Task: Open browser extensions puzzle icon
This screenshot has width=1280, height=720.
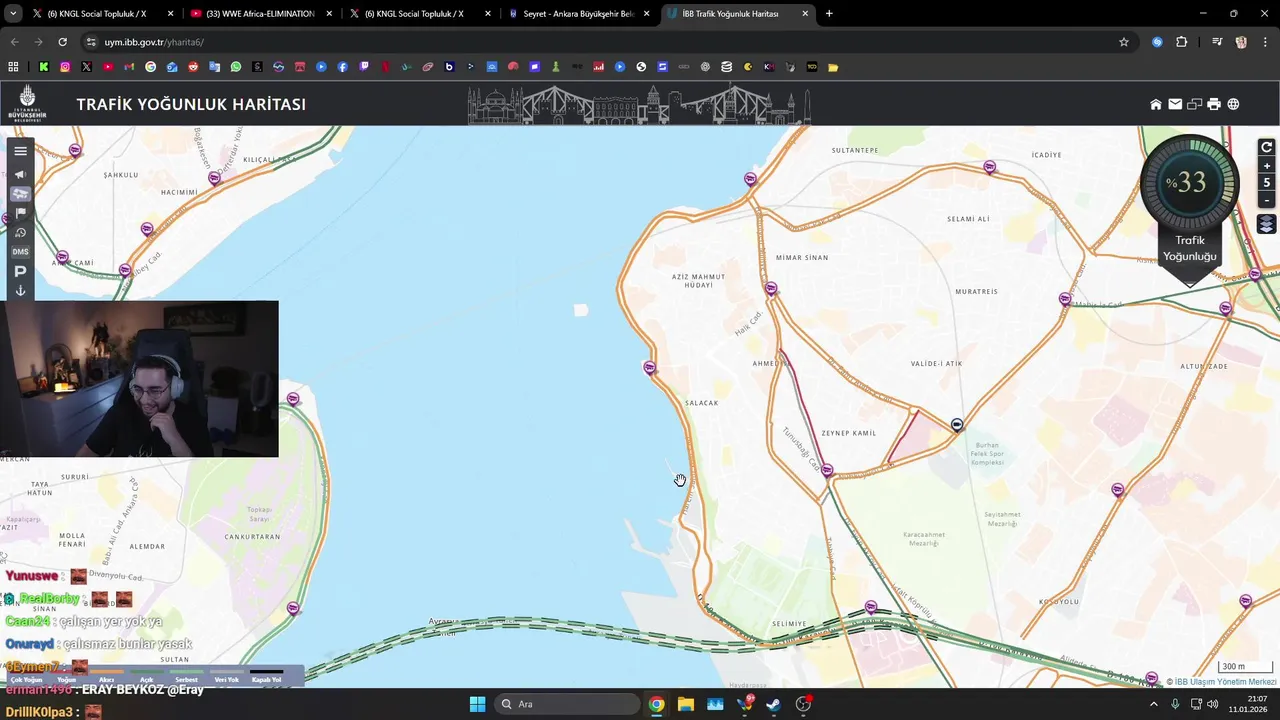Action: 1181,42
